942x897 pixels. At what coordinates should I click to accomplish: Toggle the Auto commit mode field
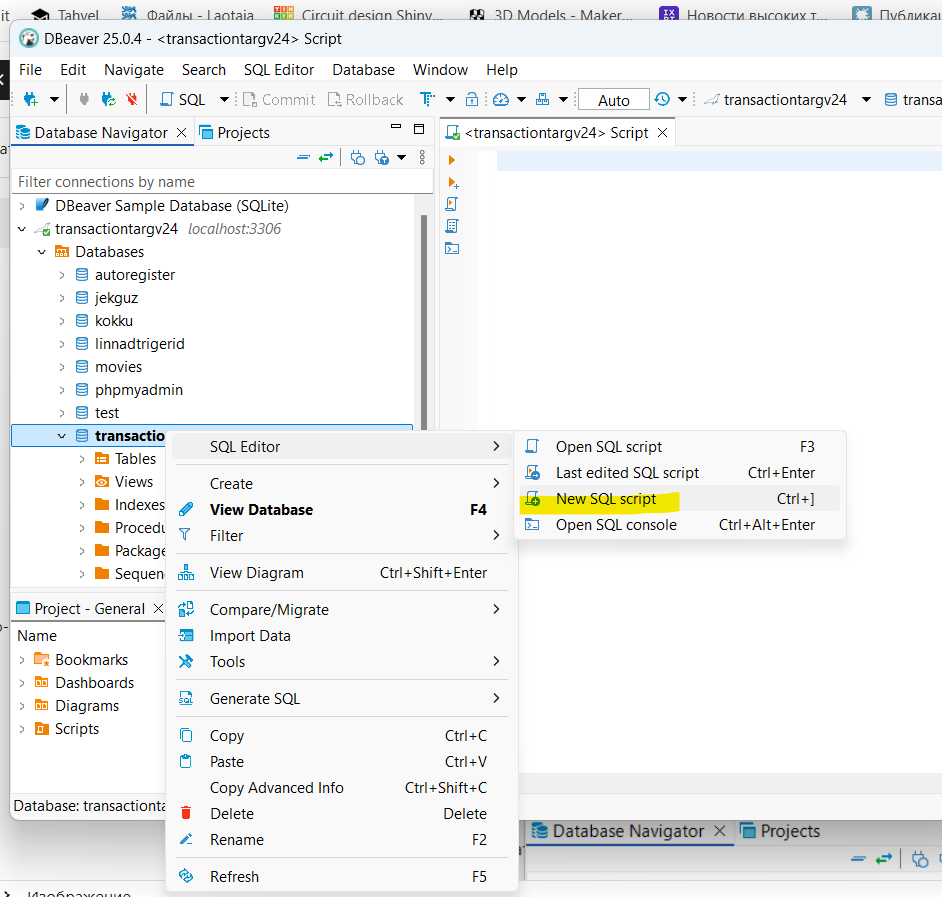click(613, 100)
